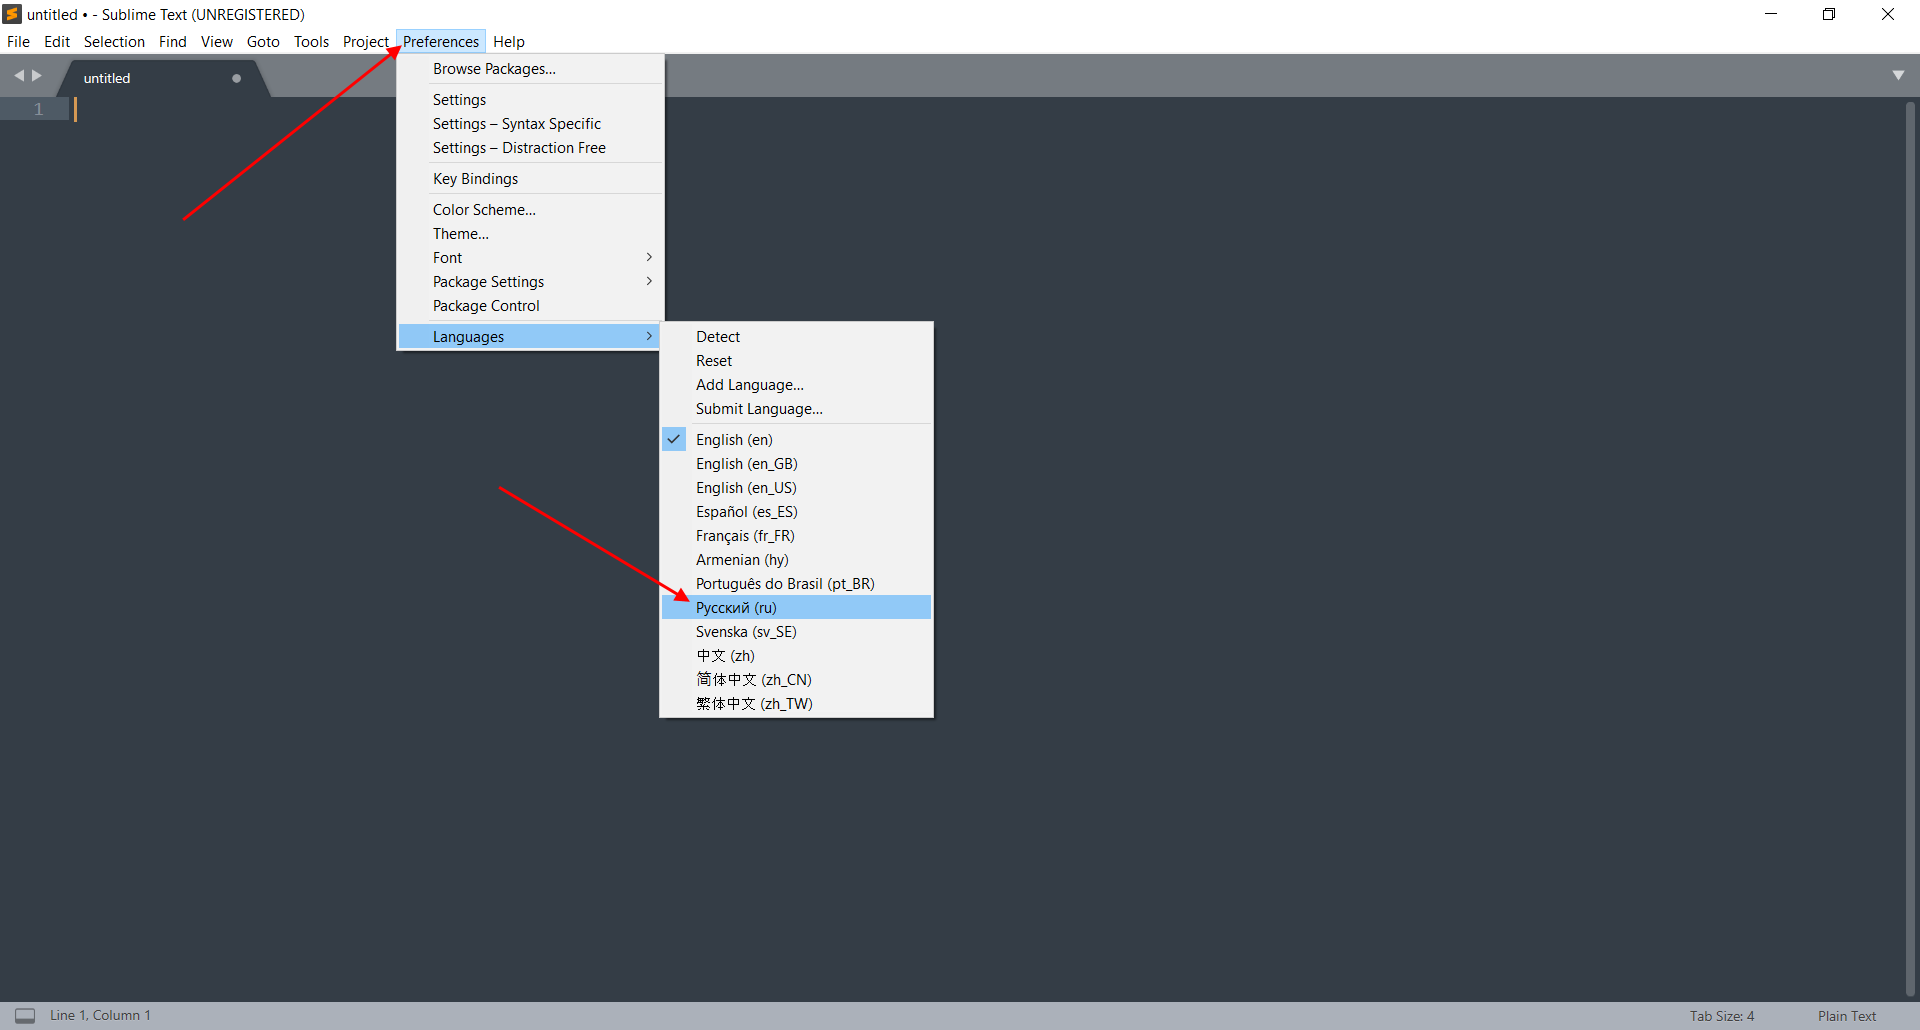
Task: Select Svenska (sv_SE) as the language
Action: [x=745, y=631]
